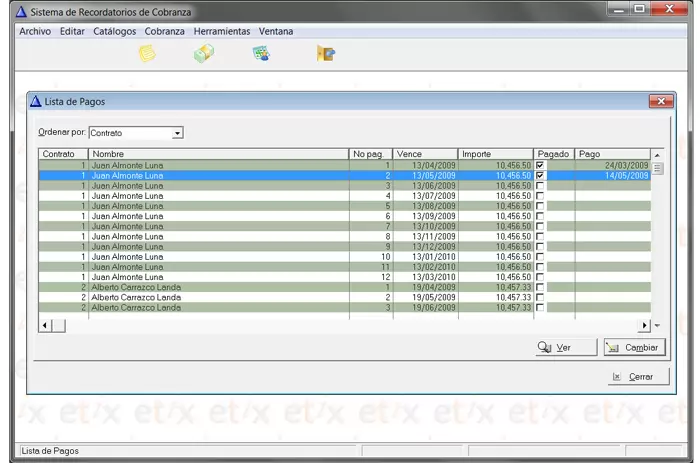
Task: Toggle Pagado checkbox on the highlighted row 2
Action: 541,175
